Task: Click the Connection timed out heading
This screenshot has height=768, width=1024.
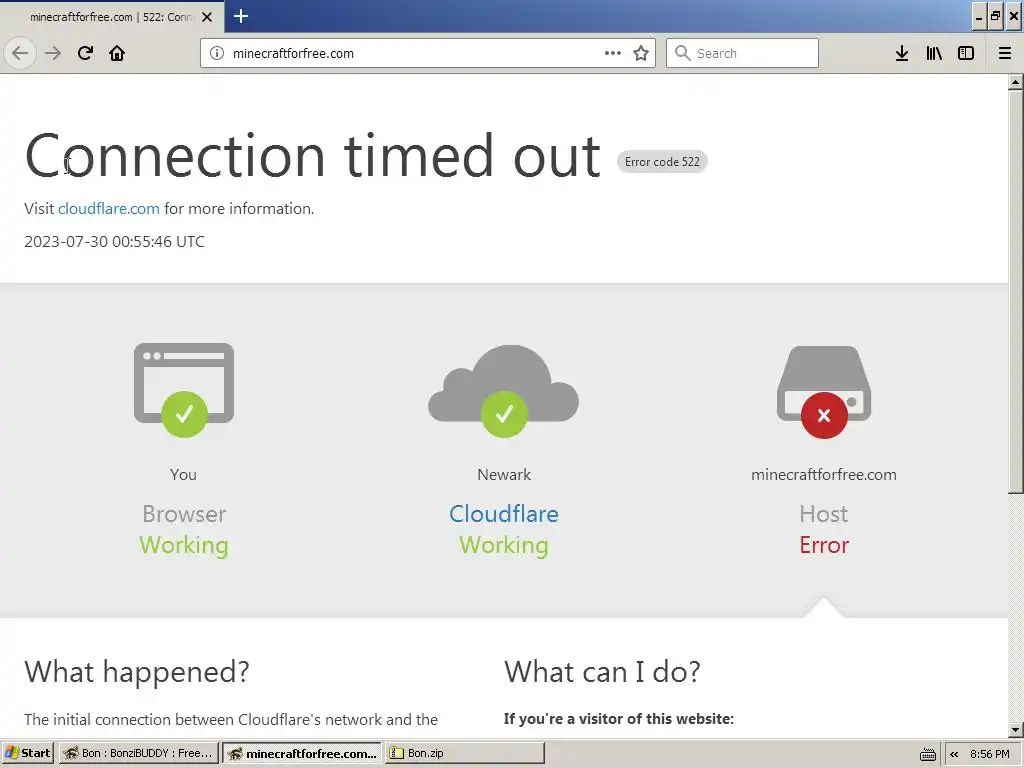Action: (312, 155)
